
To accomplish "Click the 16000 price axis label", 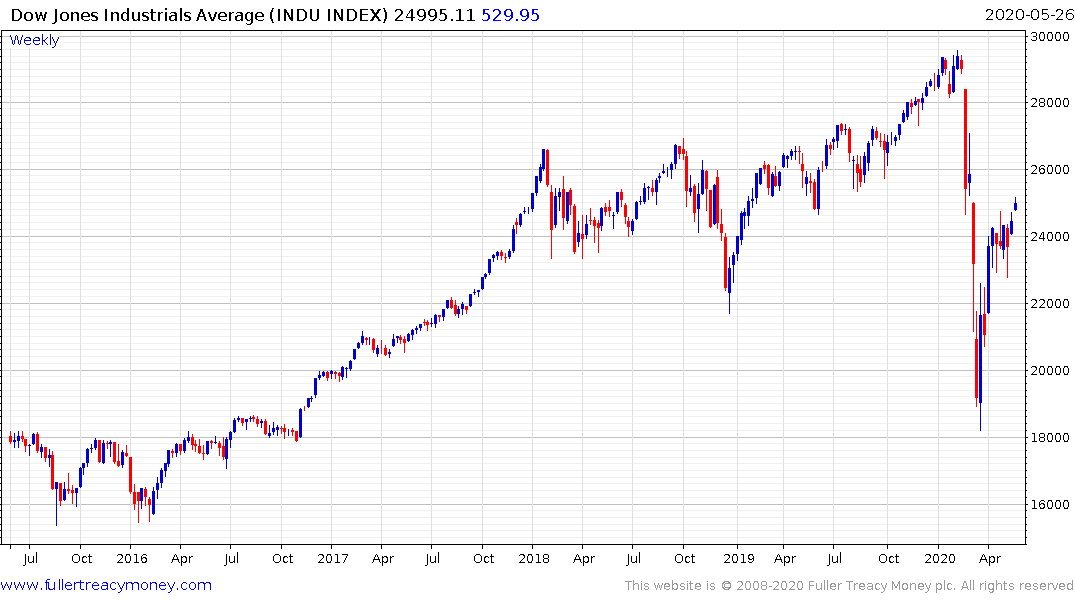I will tap(1050, 505).
